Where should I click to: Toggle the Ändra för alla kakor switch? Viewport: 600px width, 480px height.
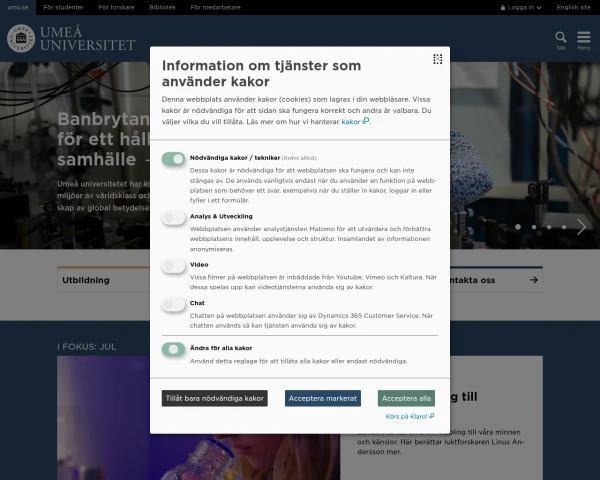click(173, 349)
